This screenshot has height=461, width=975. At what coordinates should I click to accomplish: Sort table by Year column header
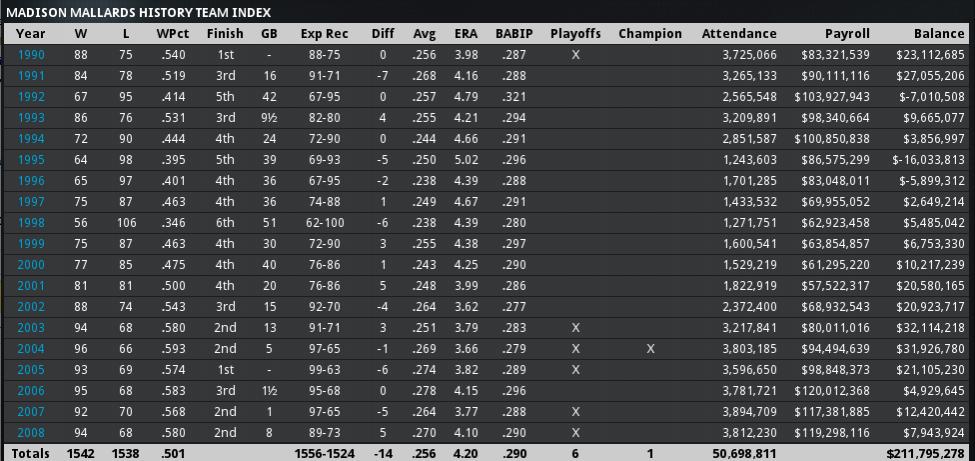pos(31,33)
